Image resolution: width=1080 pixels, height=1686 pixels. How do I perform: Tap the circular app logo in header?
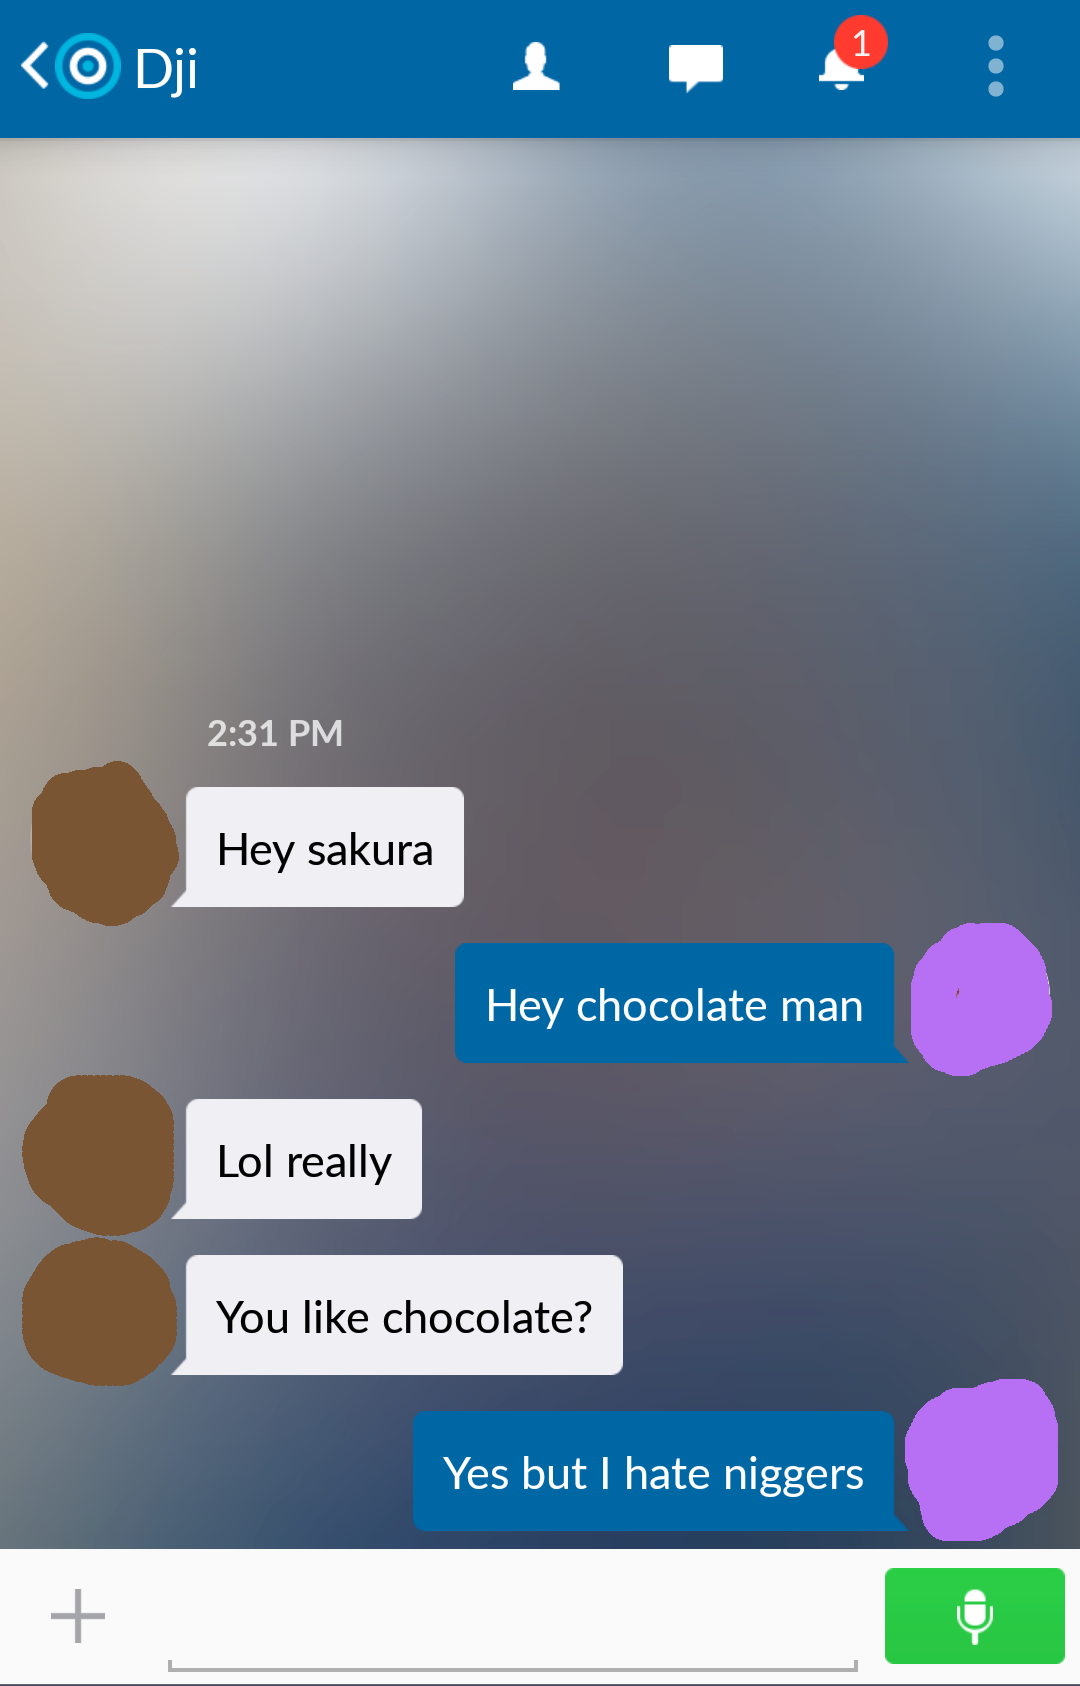[88, 67]
